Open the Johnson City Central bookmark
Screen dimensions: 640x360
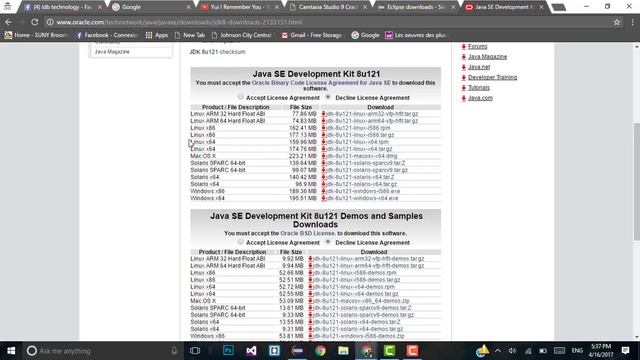tap(241, 36)
